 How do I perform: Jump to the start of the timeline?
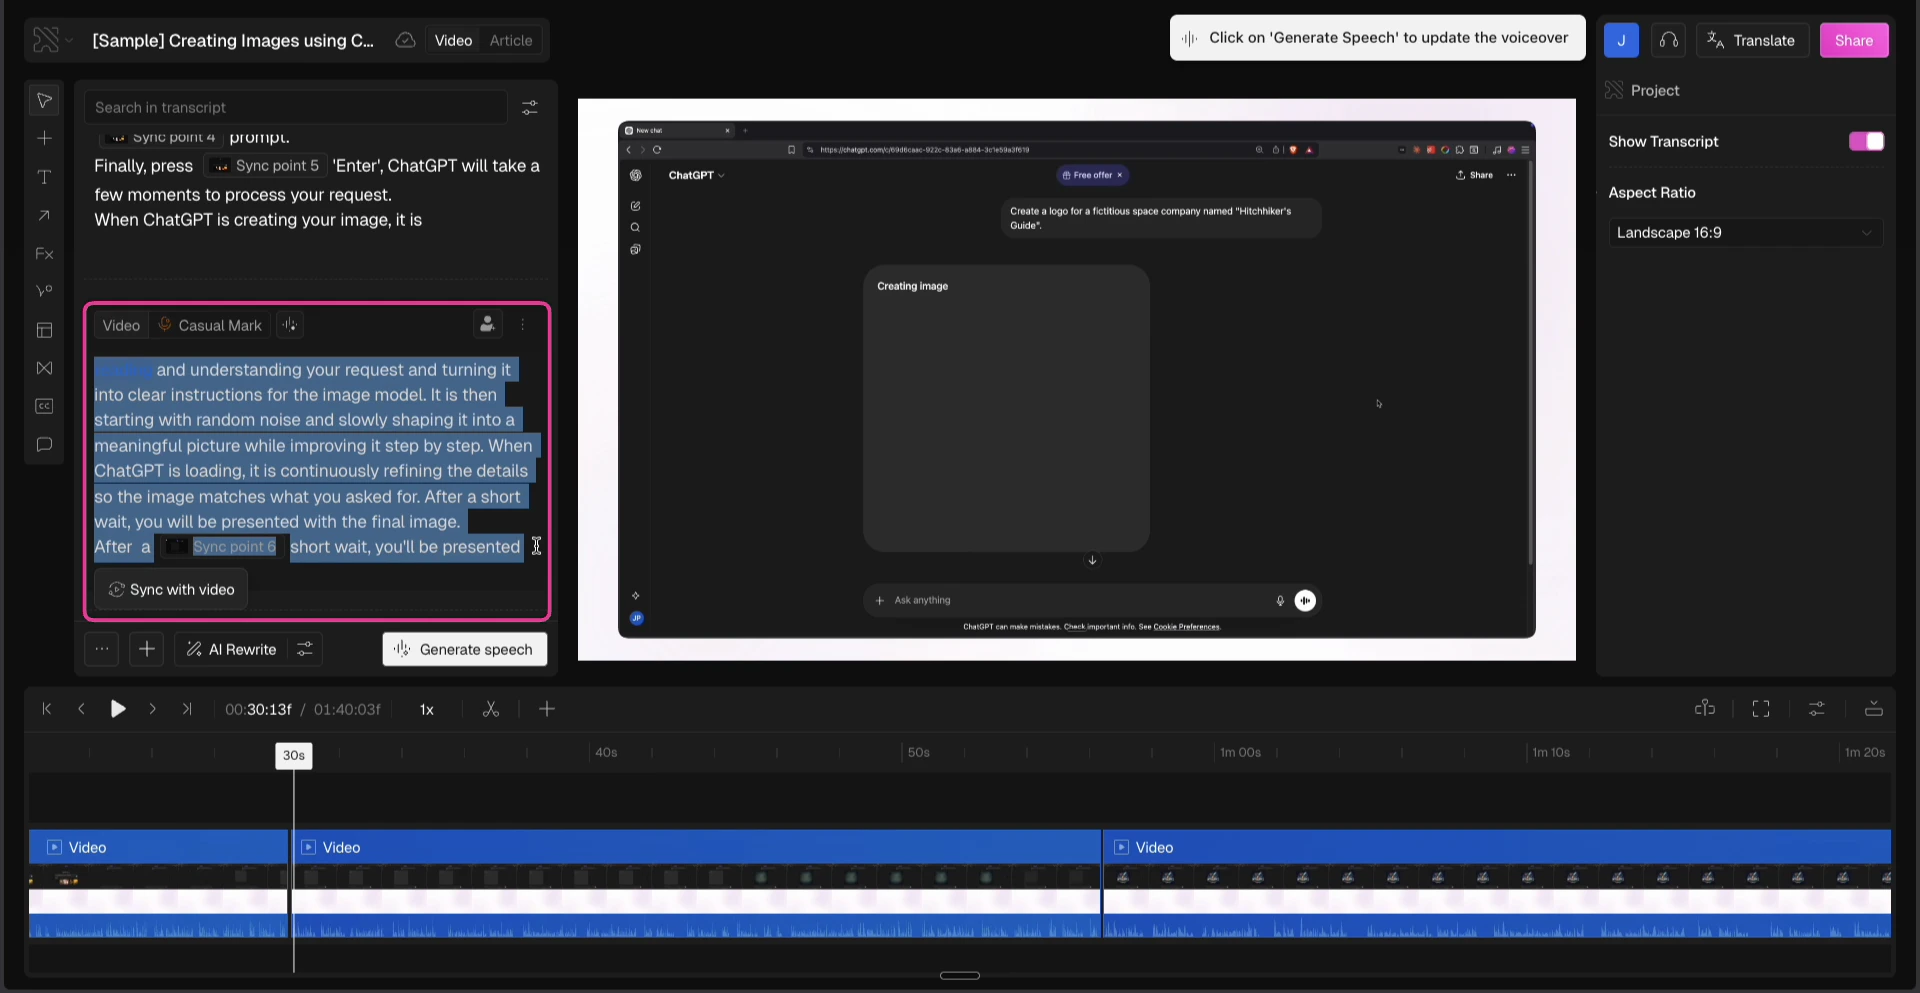(x=46, y=709)
